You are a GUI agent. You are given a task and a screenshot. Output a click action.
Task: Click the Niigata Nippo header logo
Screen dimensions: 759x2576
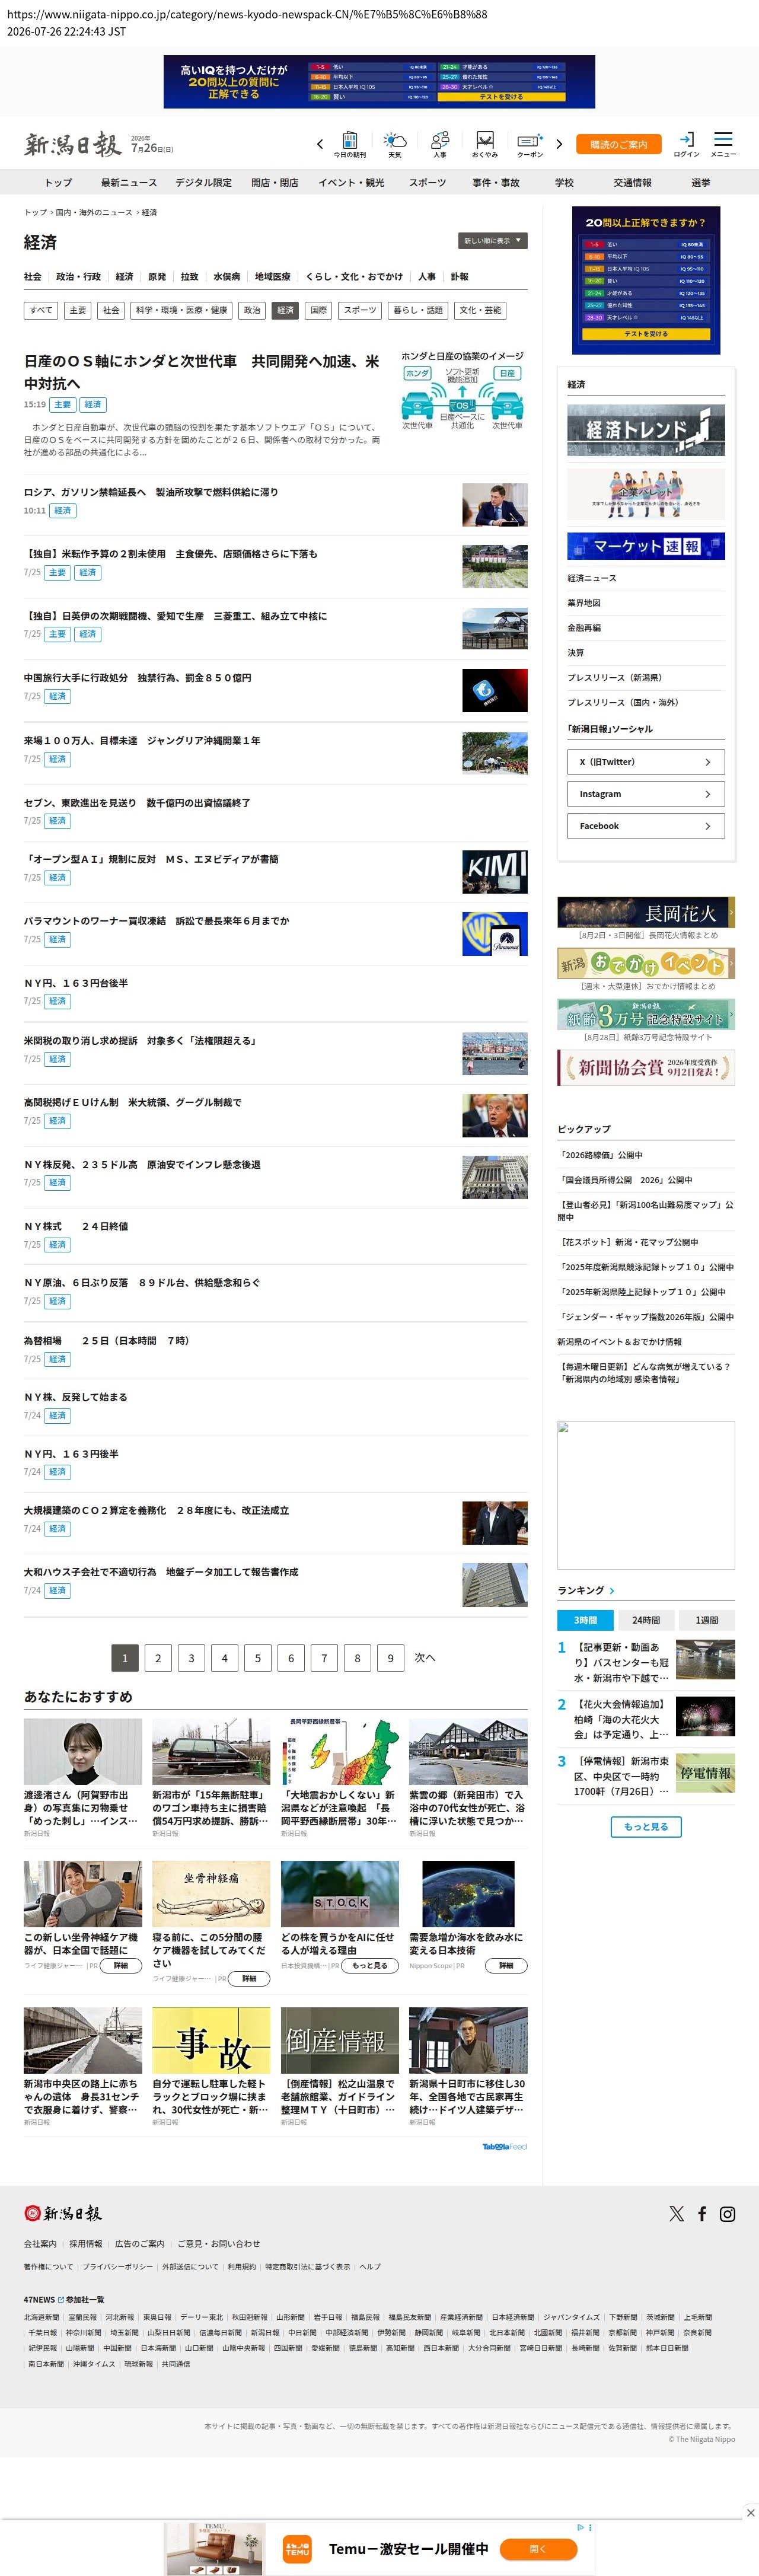pyautogui.click(x=72, y=145)
